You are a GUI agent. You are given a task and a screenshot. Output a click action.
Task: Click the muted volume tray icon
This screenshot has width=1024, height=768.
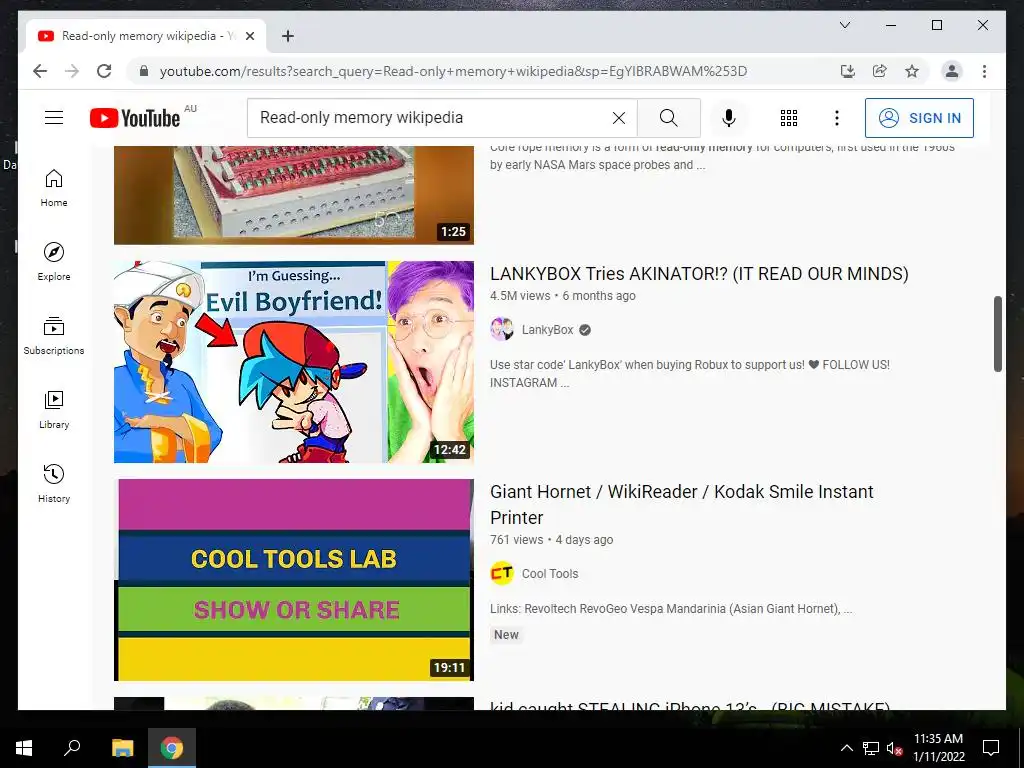coord(894,748)
